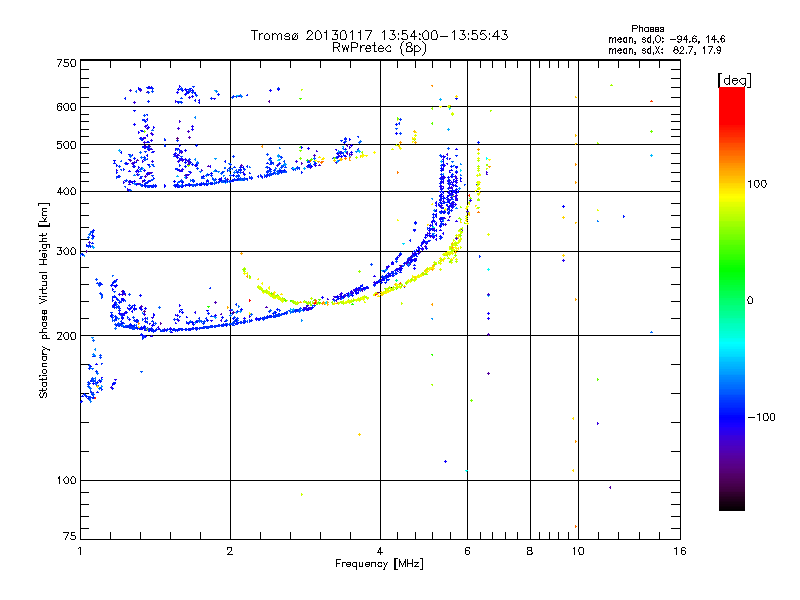
Task: Click the y-axis tick label '200'
Action: 66,336
